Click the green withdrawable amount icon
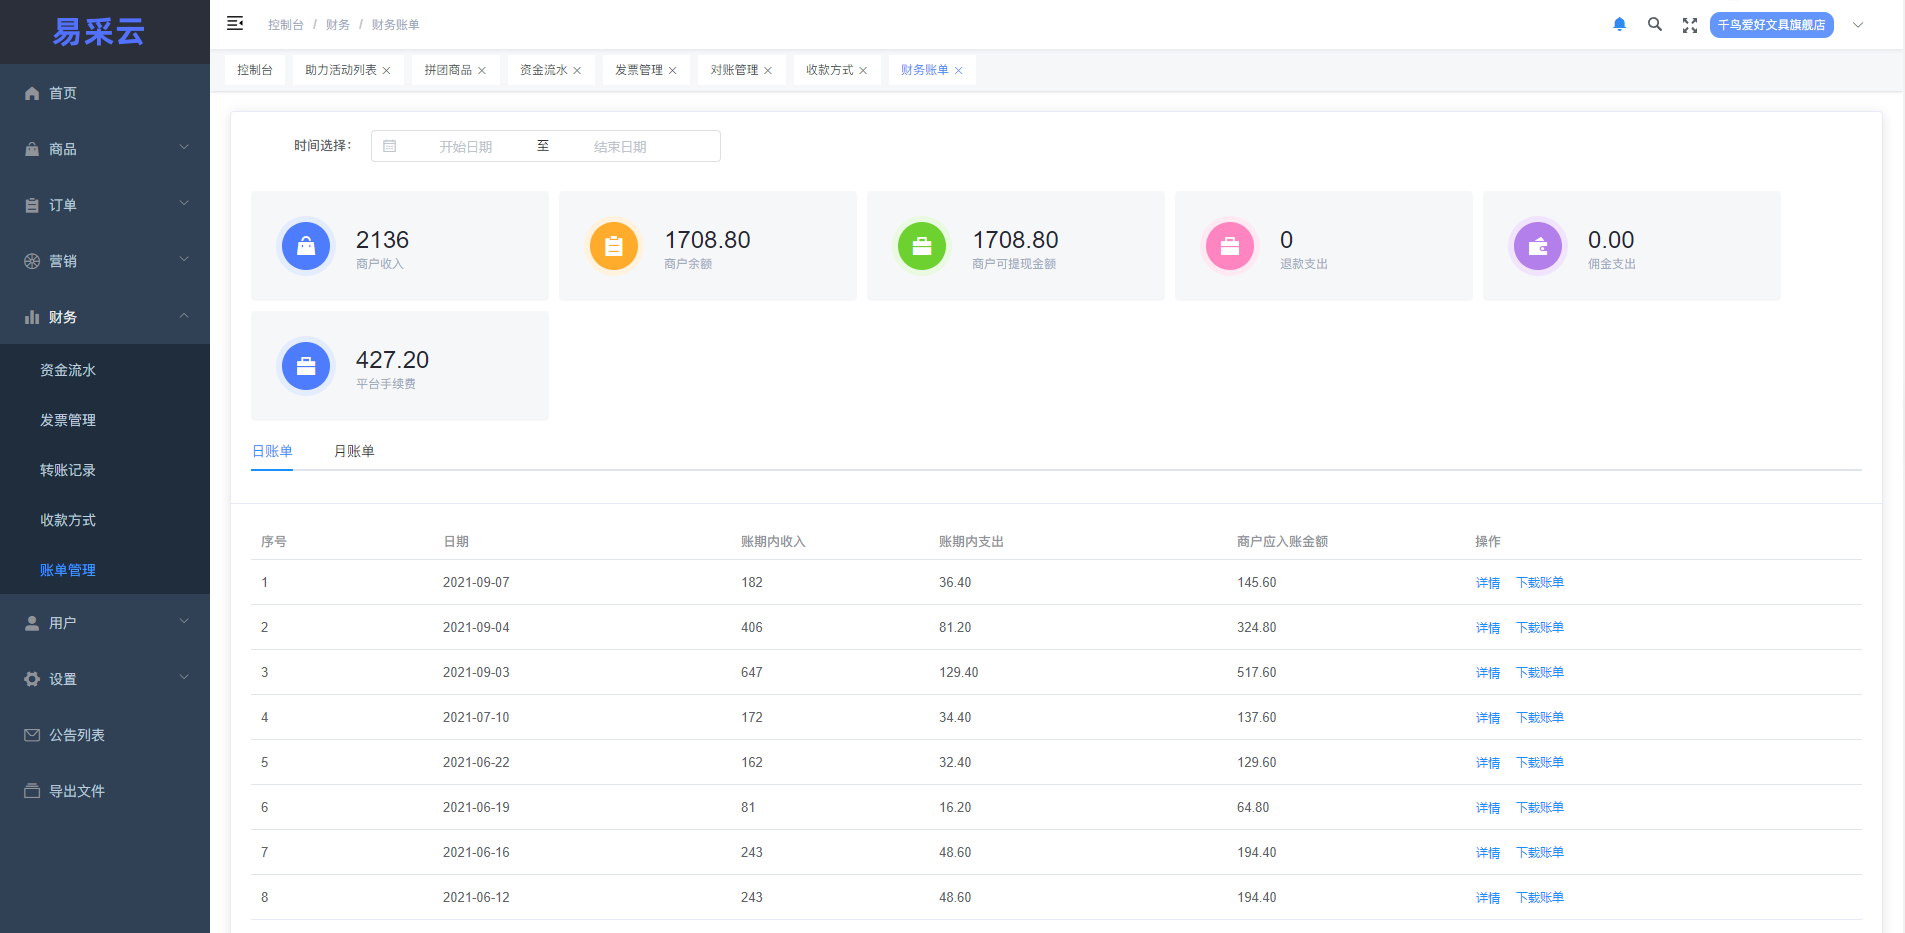This screenshot has width=1905, height=933. pos(922,246)
